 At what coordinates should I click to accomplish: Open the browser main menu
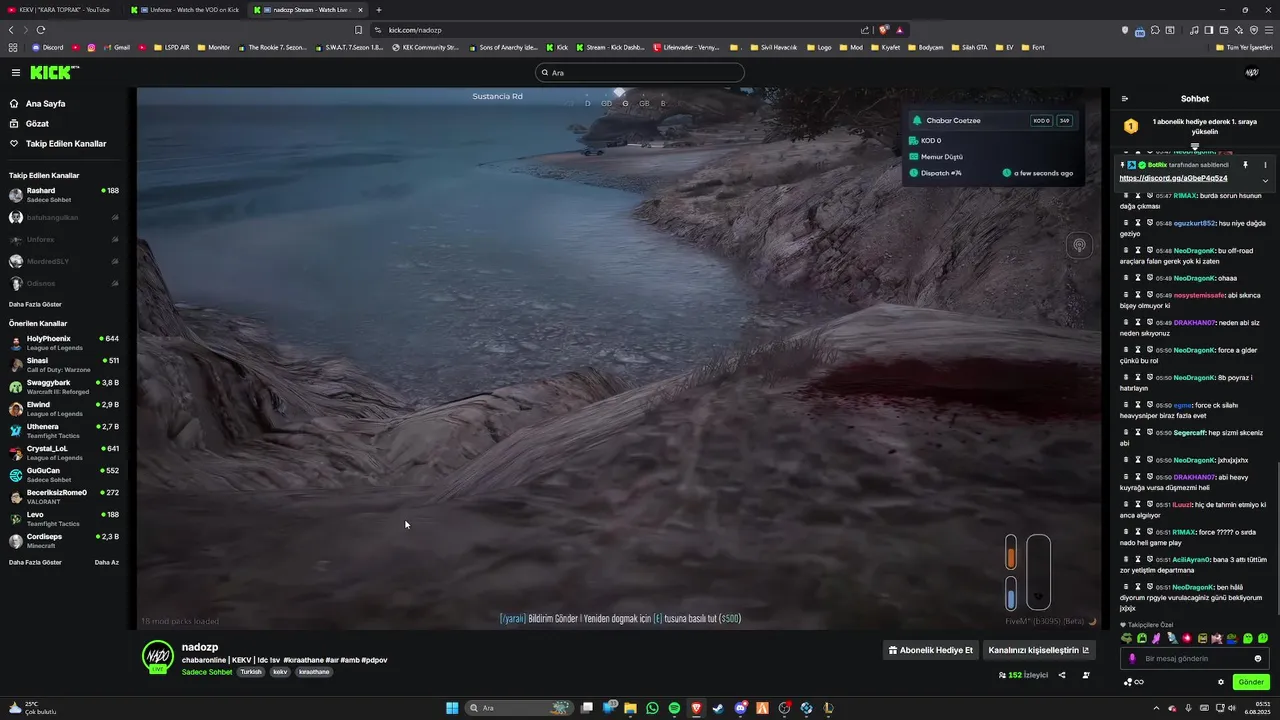coord(1269,30)
